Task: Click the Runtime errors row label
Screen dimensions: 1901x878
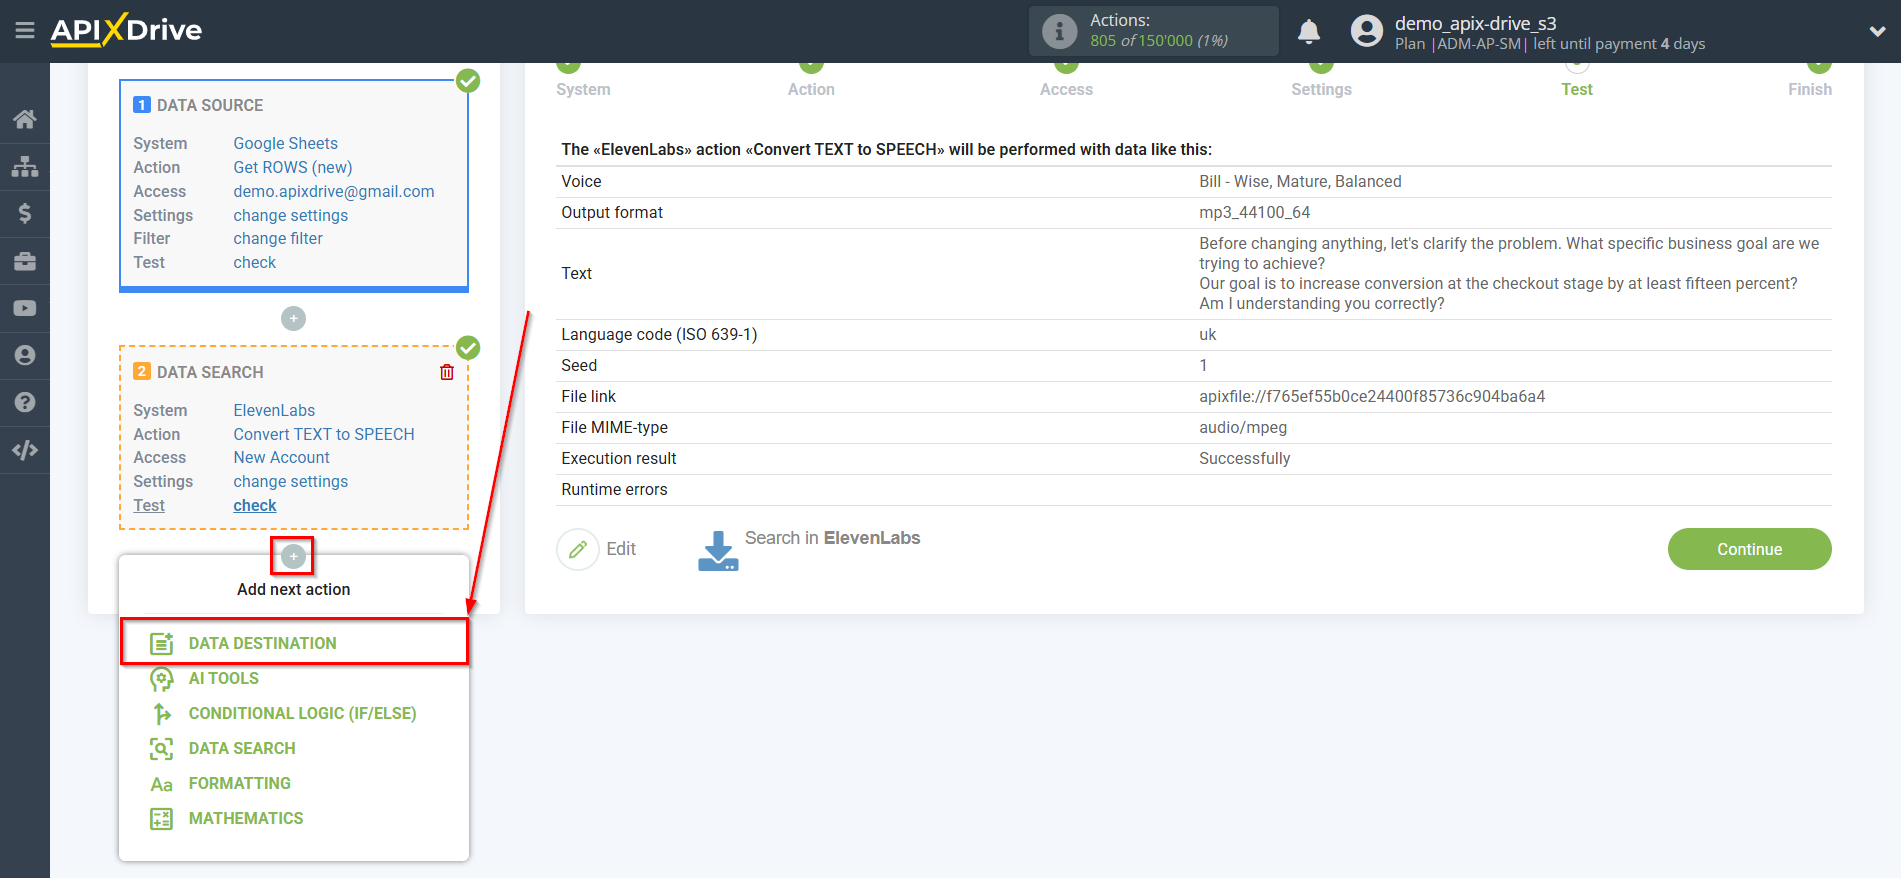Action: (x=614, y=489)
